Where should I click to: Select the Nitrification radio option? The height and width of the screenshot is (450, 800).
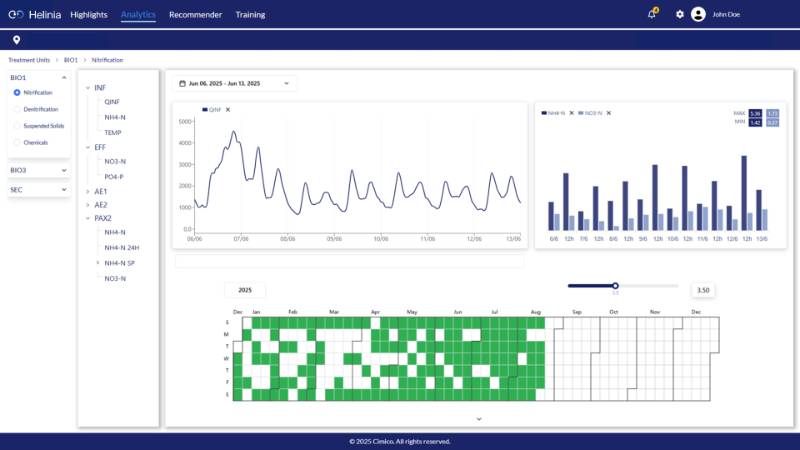(17, 92)
